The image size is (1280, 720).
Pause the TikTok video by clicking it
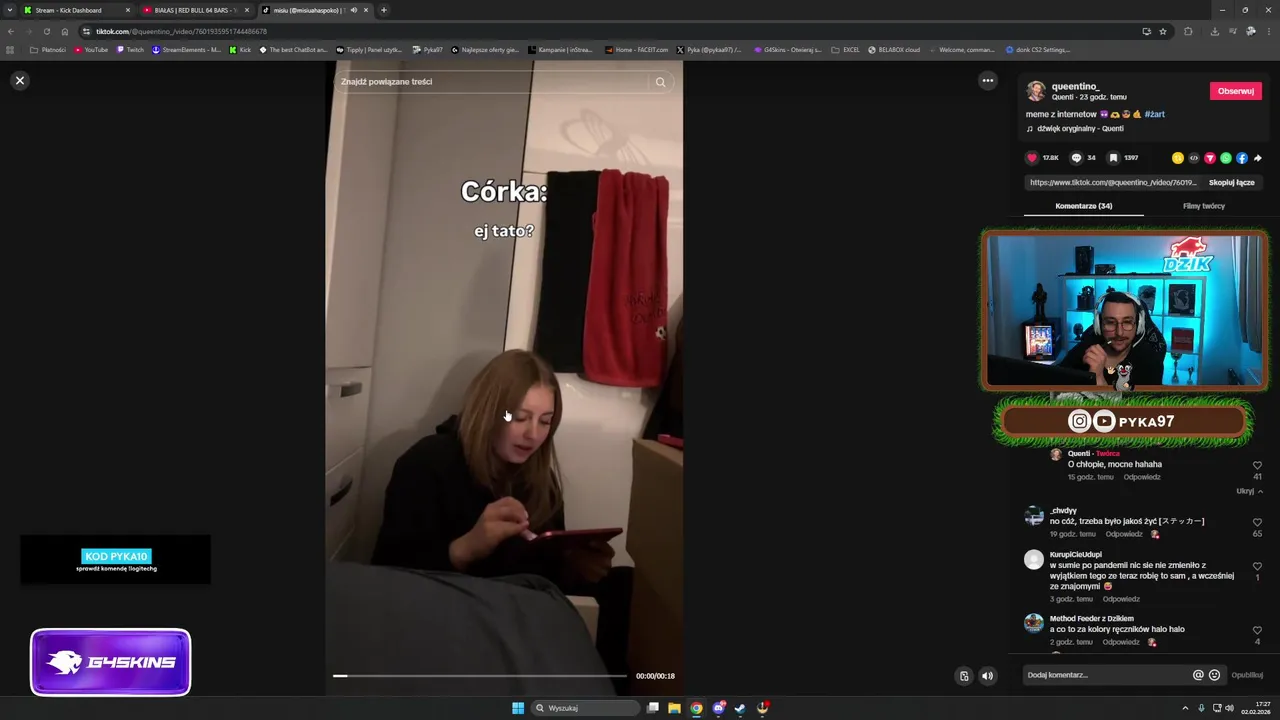[504, 380]
